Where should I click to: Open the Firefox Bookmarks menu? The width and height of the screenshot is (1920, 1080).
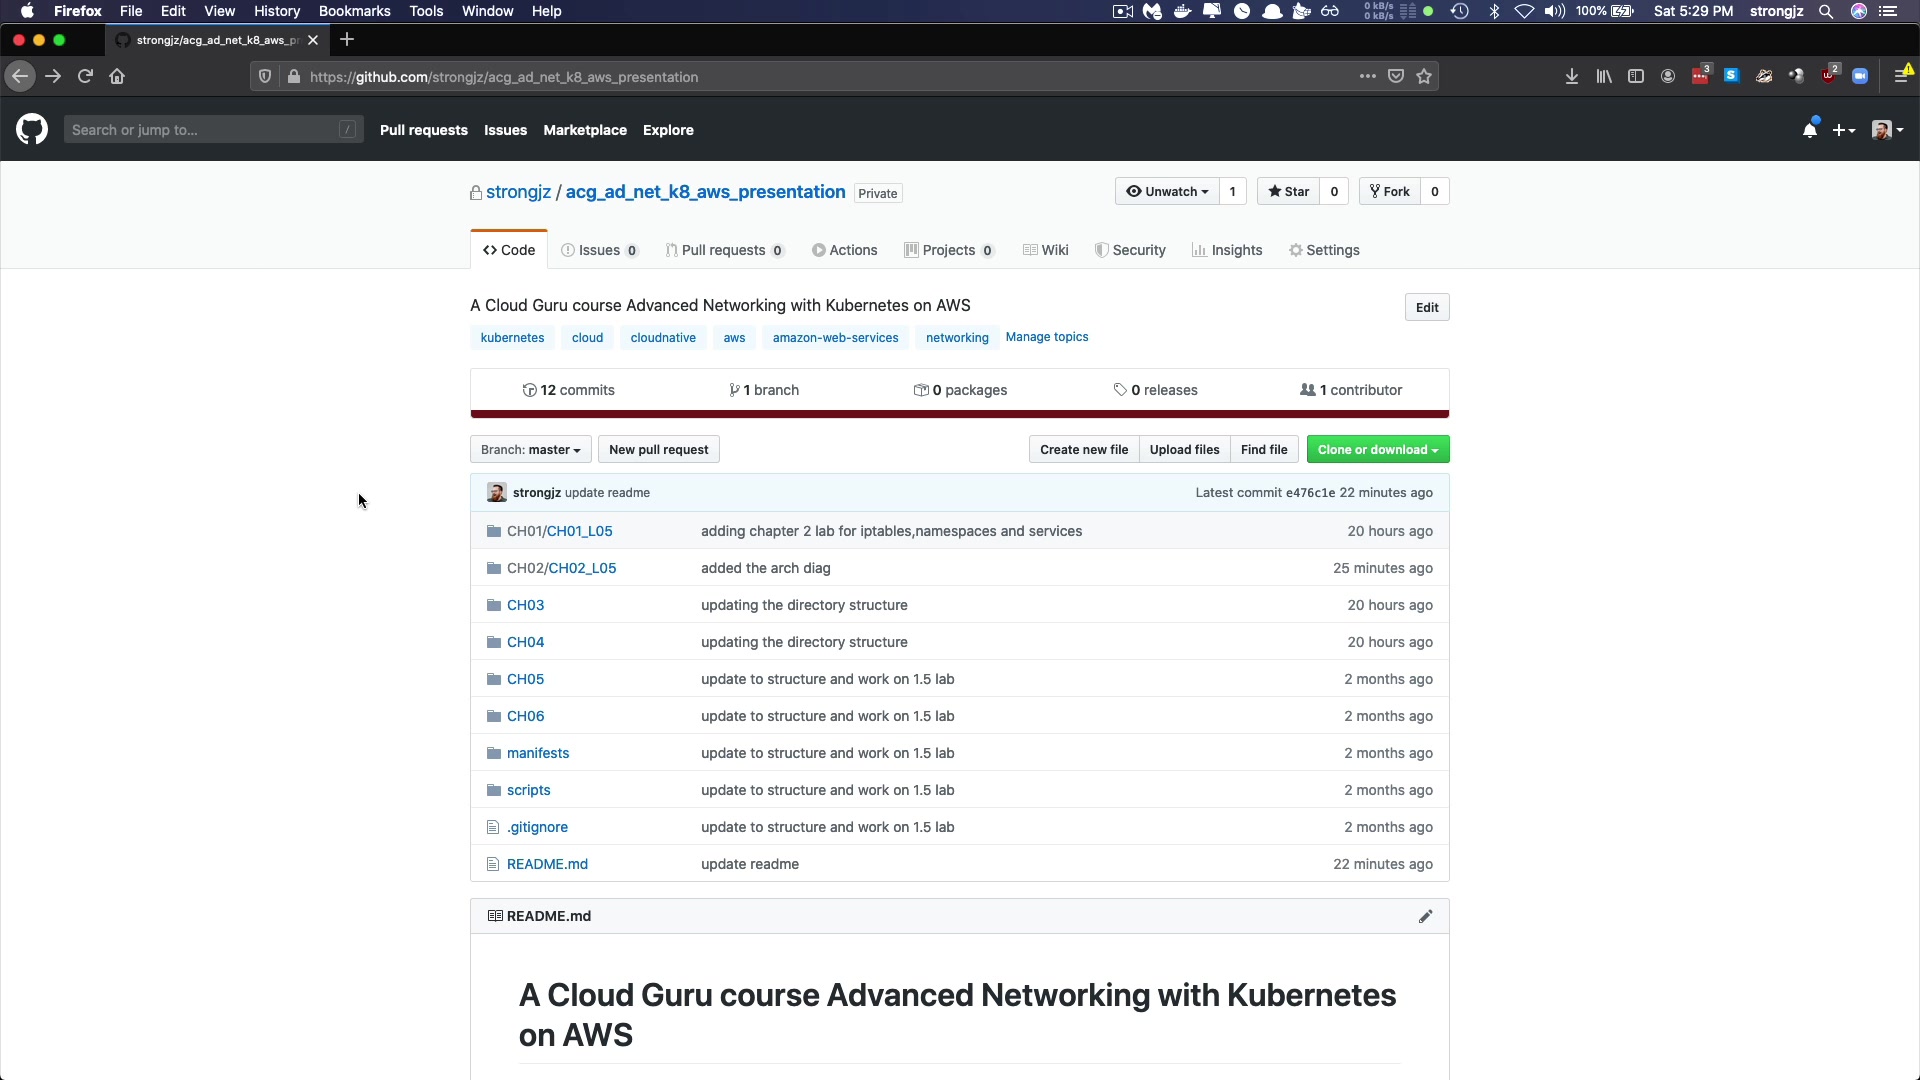[354, 11]
